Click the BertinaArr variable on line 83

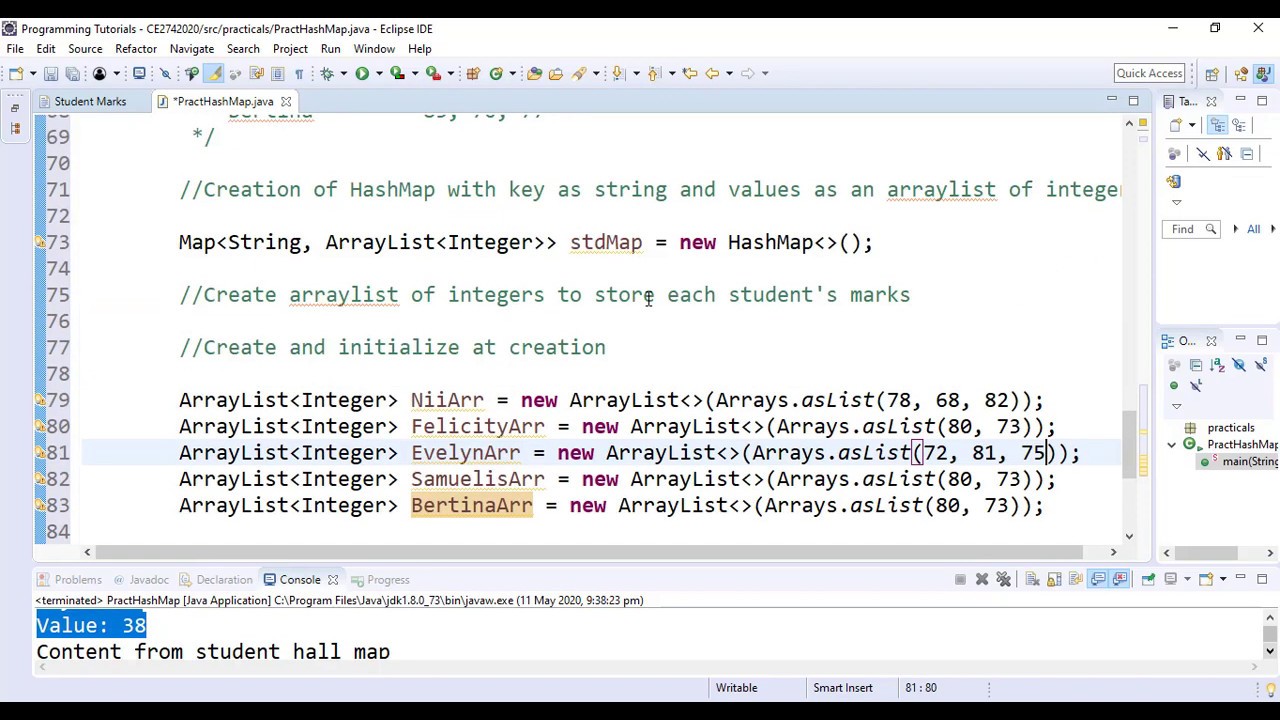click(471, 505)
